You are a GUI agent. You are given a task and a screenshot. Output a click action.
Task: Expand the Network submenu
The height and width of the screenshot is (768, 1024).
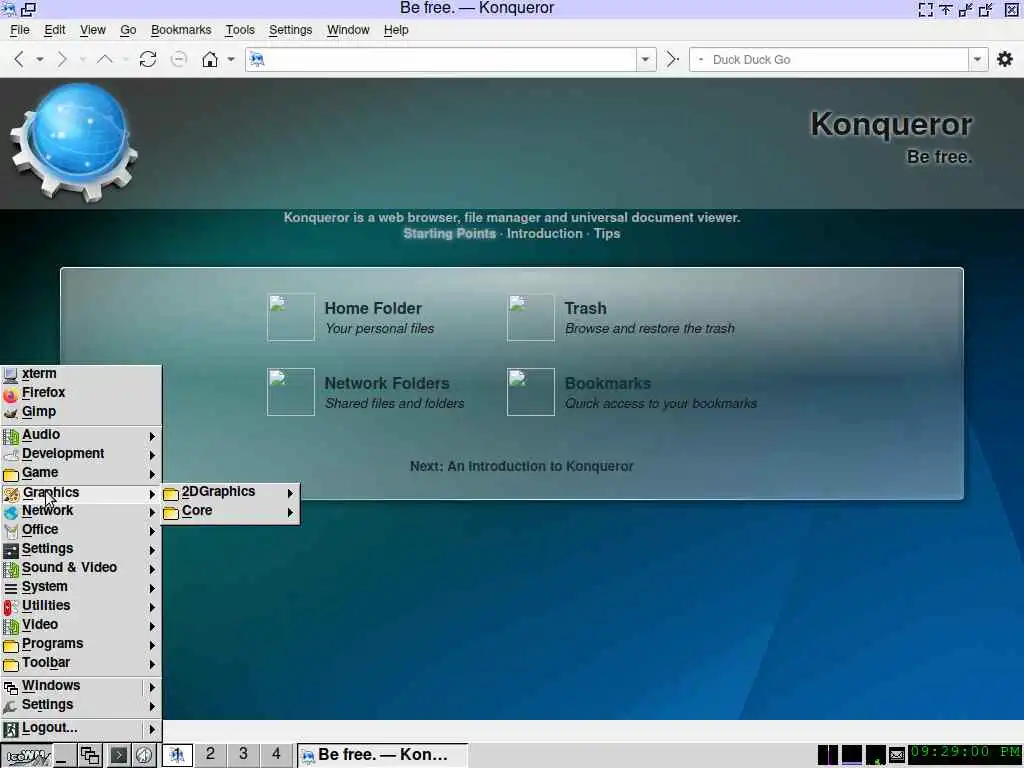[x=81, y=511]
